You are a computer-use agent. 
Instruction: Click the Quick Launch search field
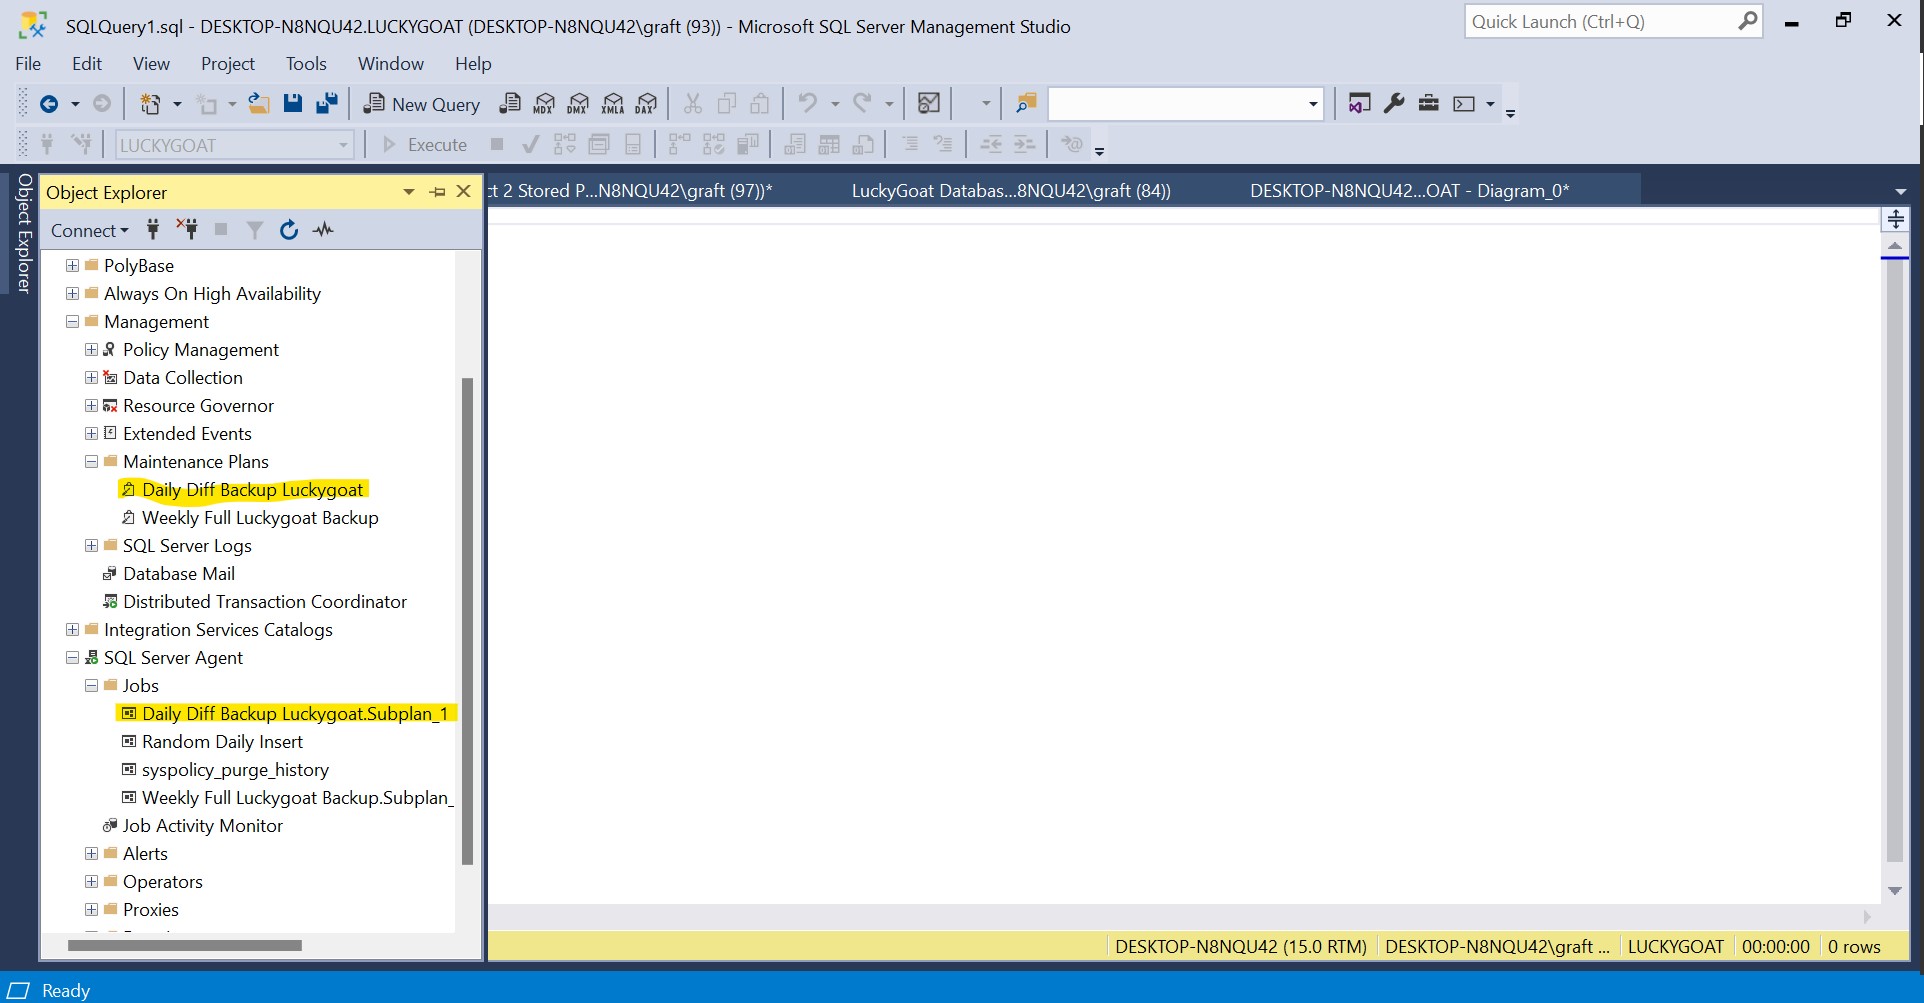[x=1600, y=22]
